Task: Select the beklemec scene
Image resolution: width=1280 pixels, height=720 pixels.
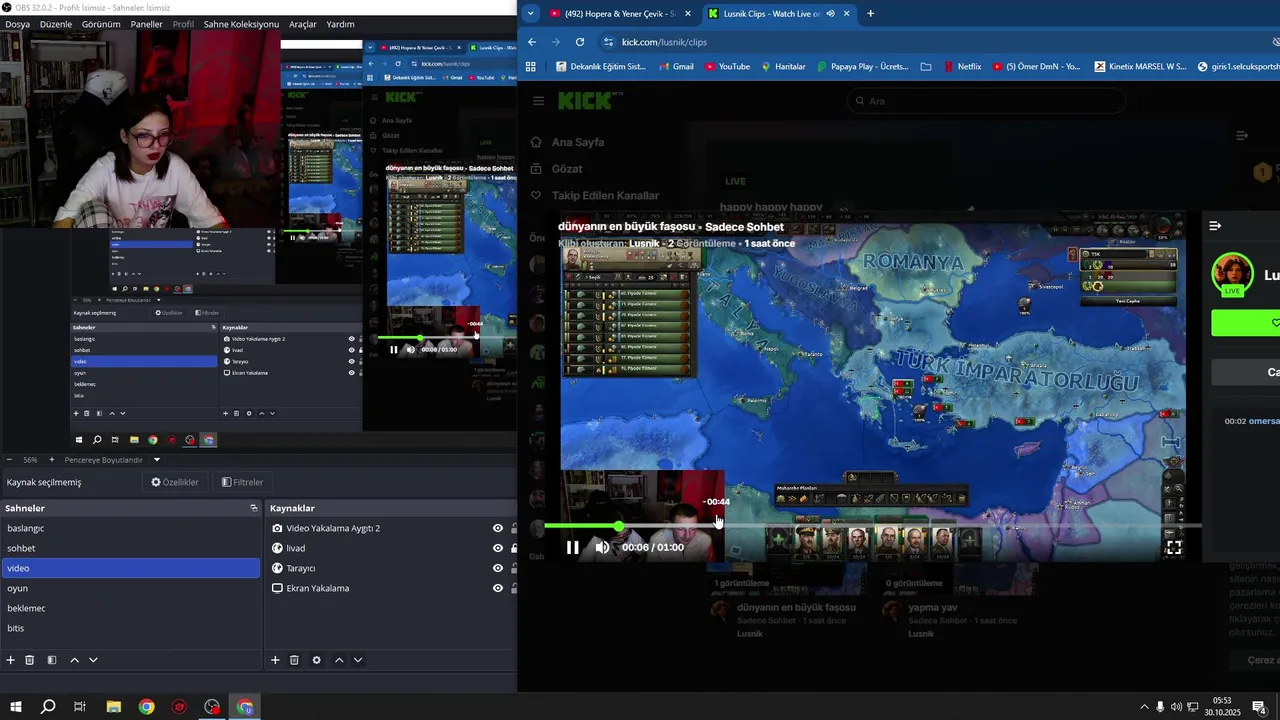Action: 131,608
